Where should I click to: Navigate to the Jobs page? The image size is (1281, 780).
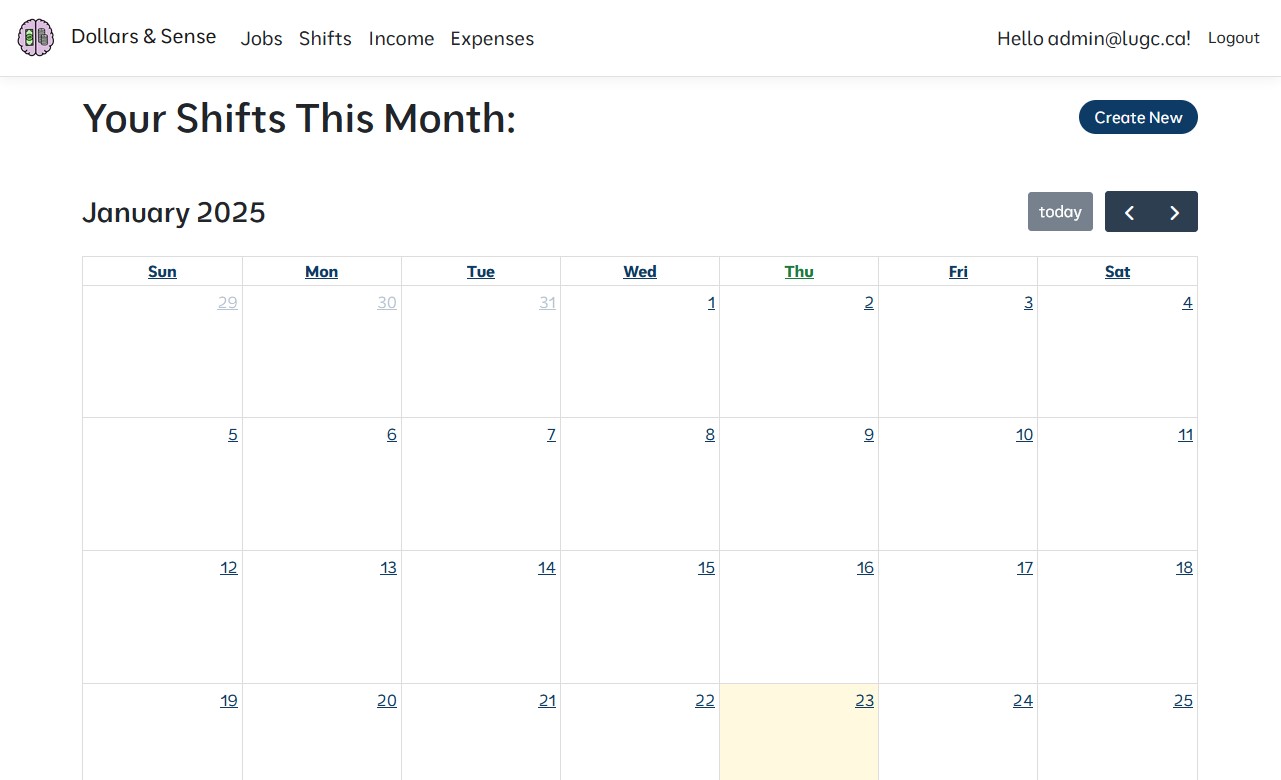click(x=261, y=39)
